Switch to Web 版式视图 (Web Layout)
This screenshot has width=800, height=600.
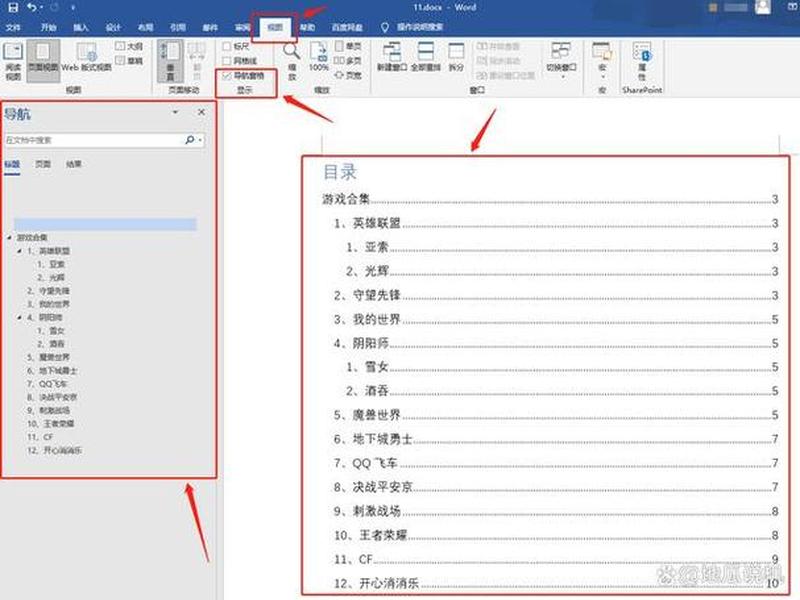86,57
